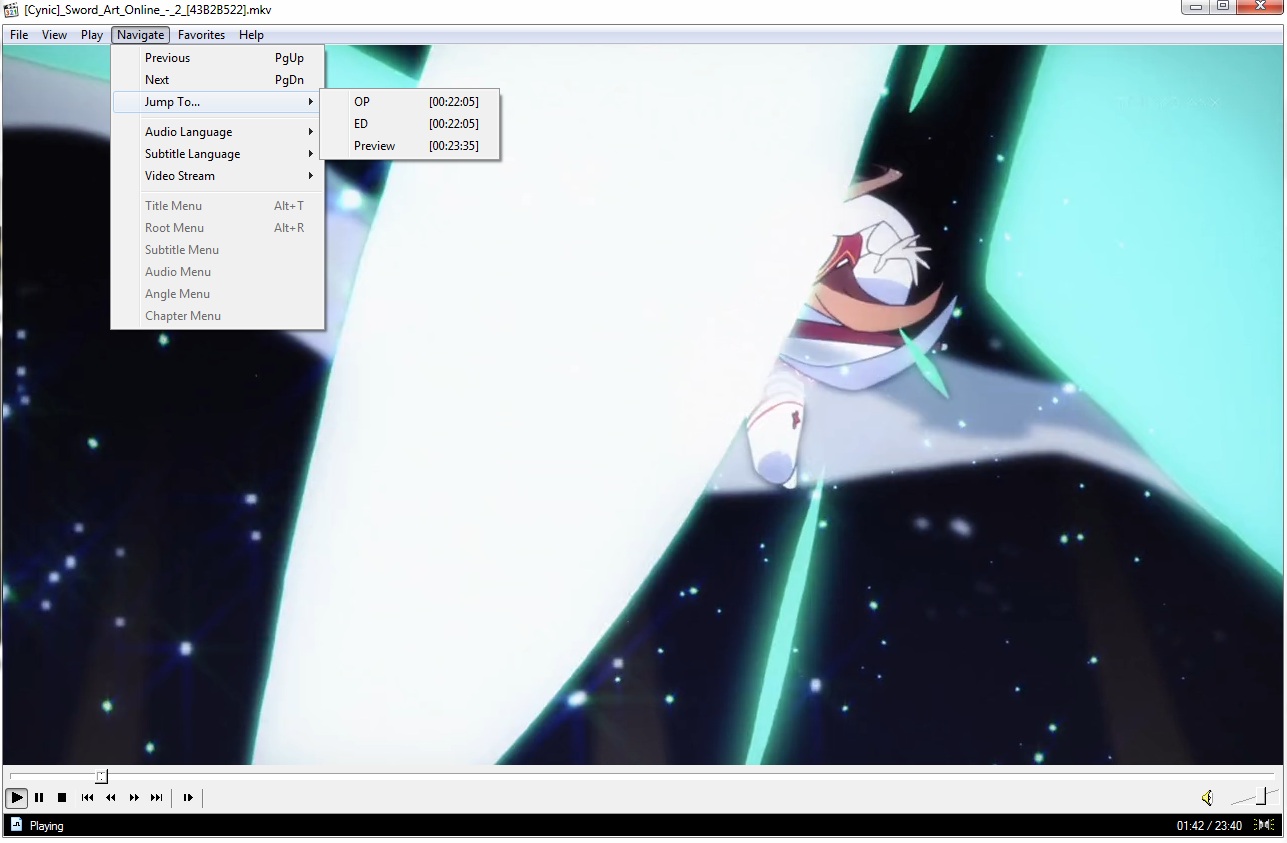Click the Play button

coord(16,797)
